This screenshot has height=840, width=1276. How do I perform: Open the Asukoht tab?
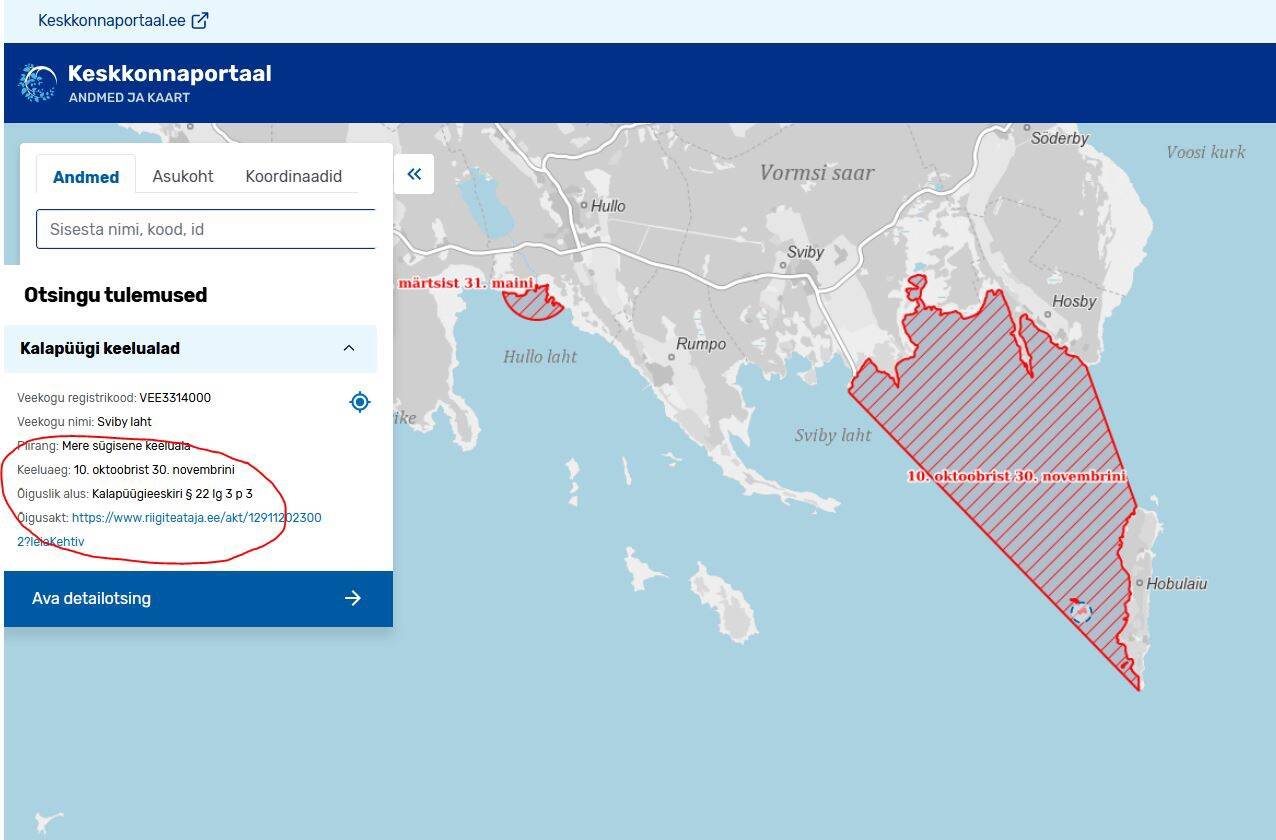tap(183, 176)
